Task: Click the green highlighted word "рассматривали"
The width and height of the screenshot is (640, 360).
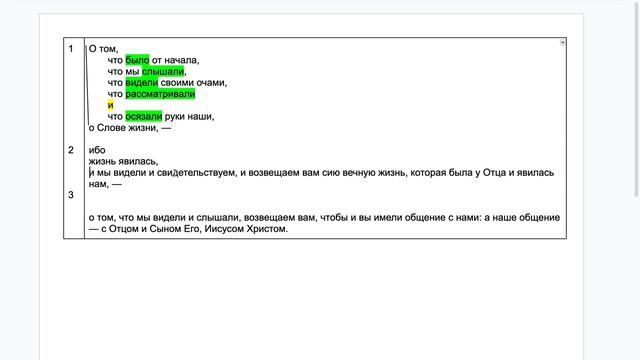Action: [x=160, y=94]
